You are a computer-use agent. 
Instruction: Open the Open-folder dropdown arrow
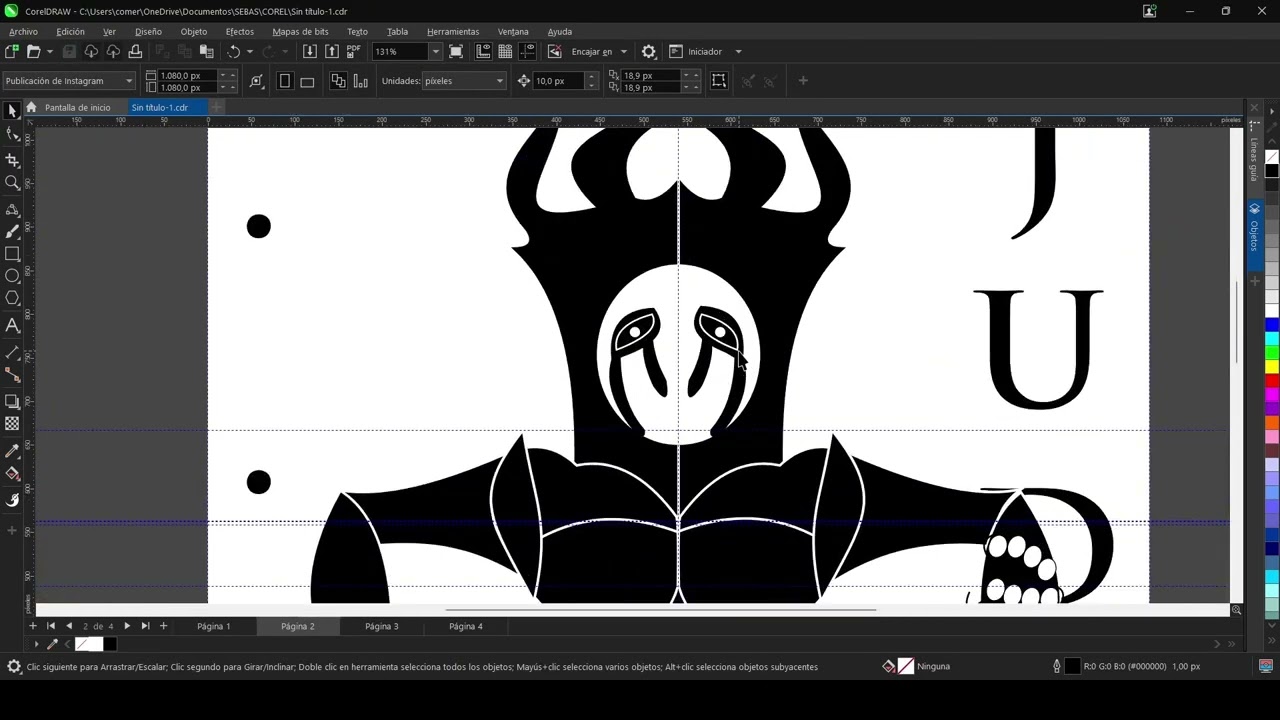pyautogui.click(x=49, y=52)
